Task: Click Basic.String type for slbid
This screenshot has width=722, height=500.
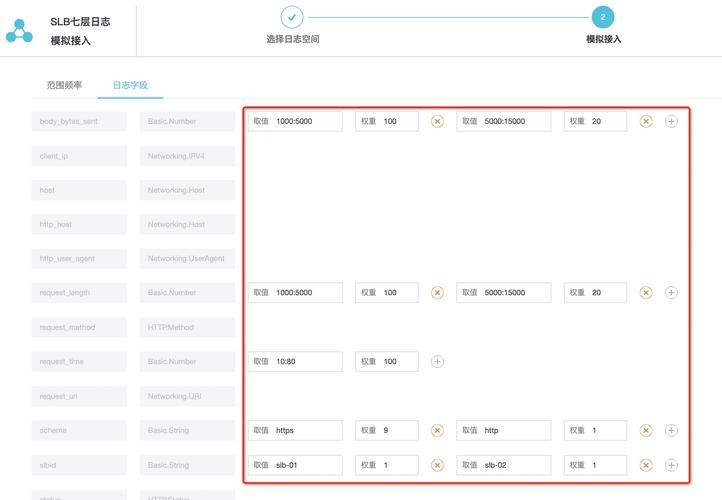Action: (x=187, y=465)
